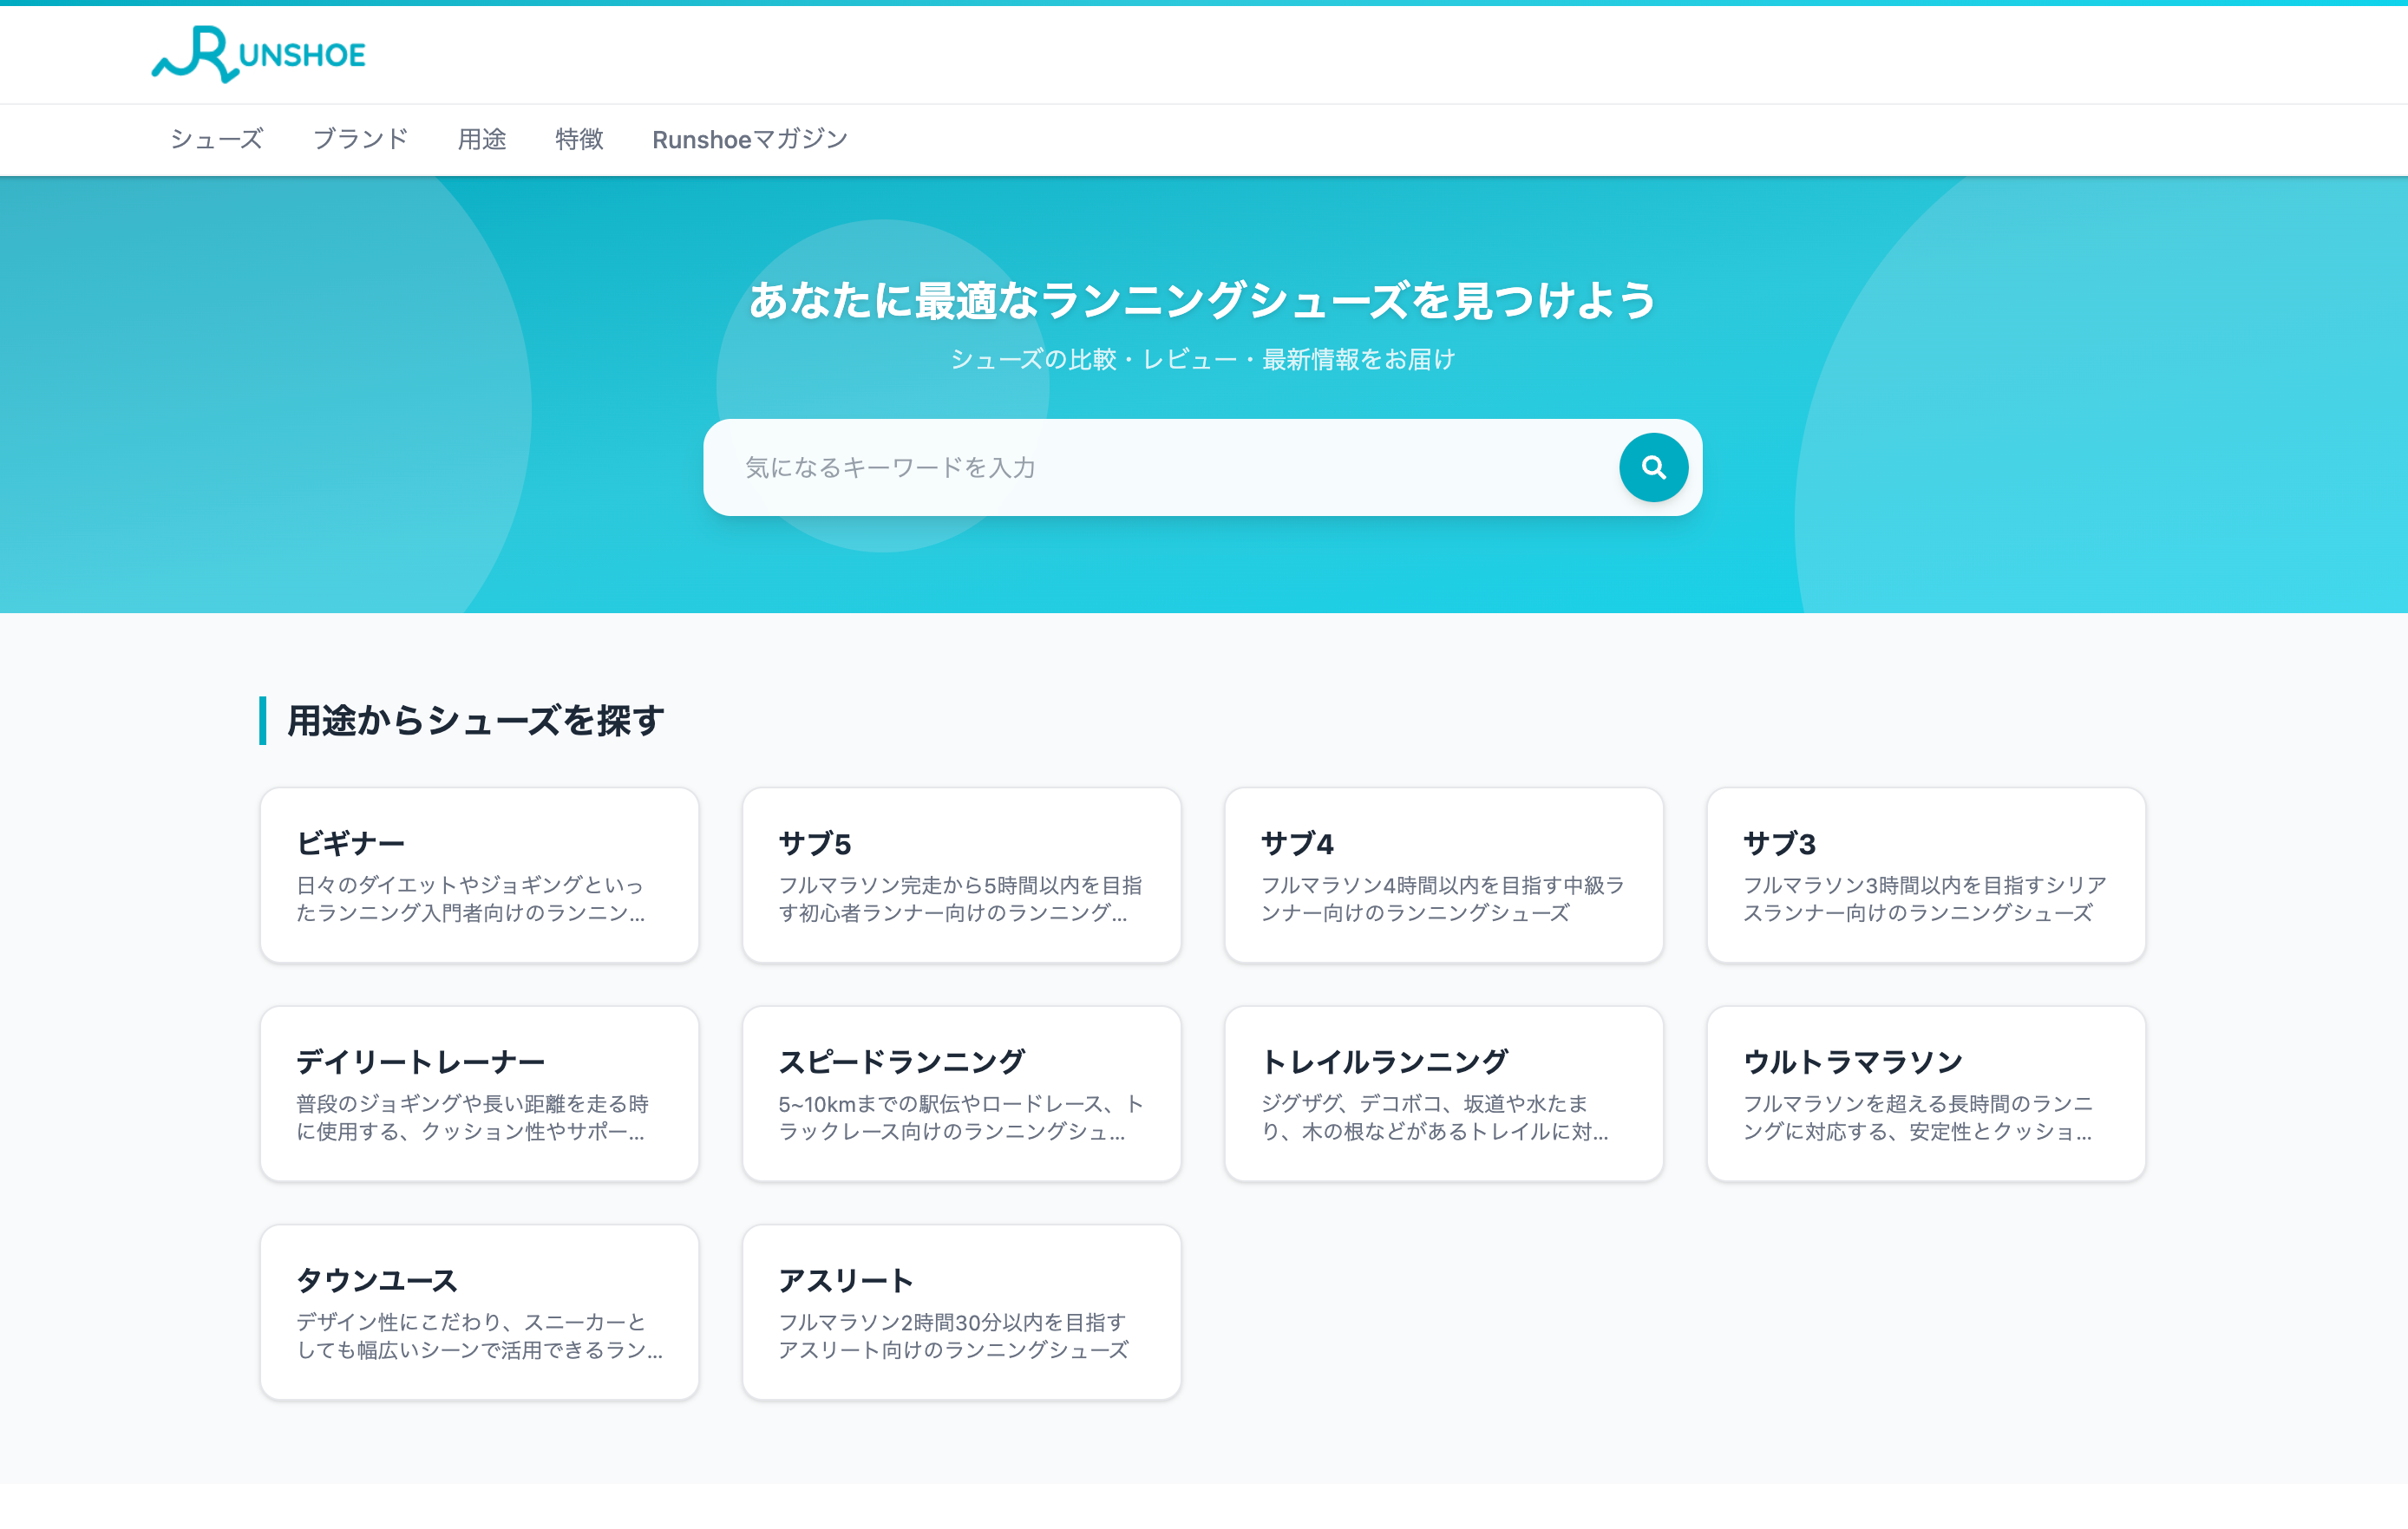Screen dimensions: 2408x1529
Task: Select the ウルトラマラソン category card
Action: tap(1926, 1093)
